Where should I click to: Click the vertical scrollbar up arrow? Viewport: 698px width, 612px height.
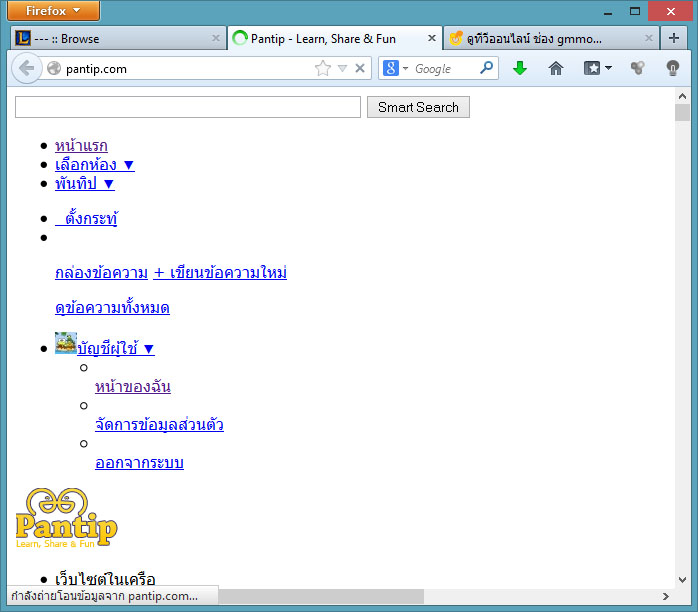[x=682, y=96]
